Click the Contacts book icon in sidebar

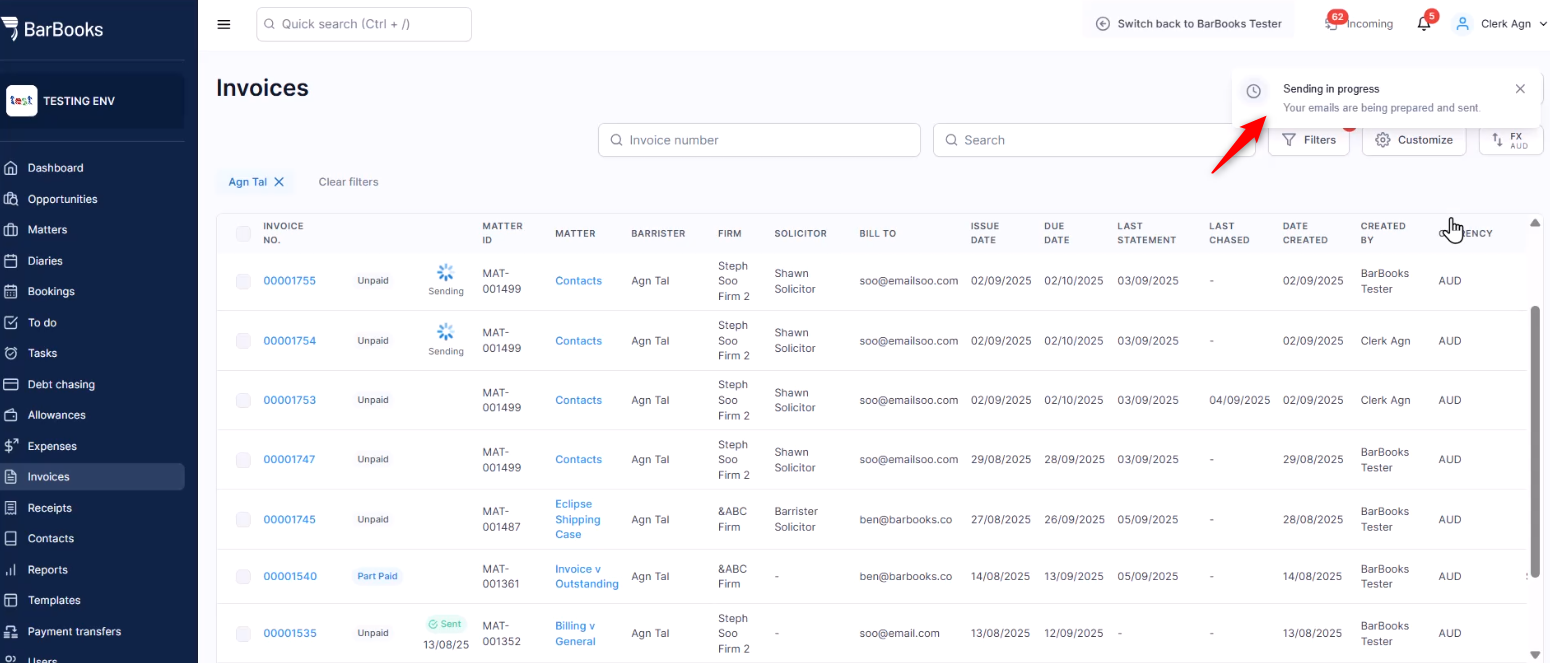tap(11, 538)
